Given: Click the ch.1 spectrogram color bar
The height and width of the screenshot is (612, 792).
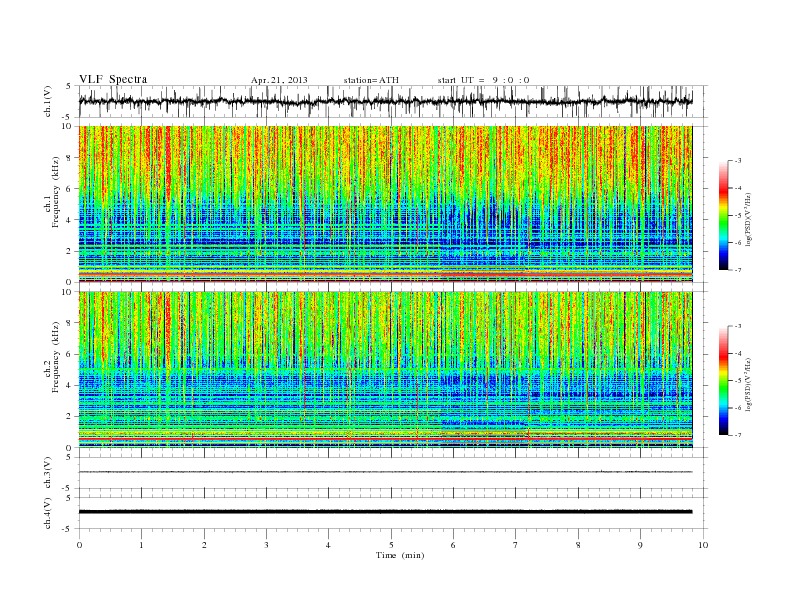Looking at the screenshot, I should coord(723,215).
